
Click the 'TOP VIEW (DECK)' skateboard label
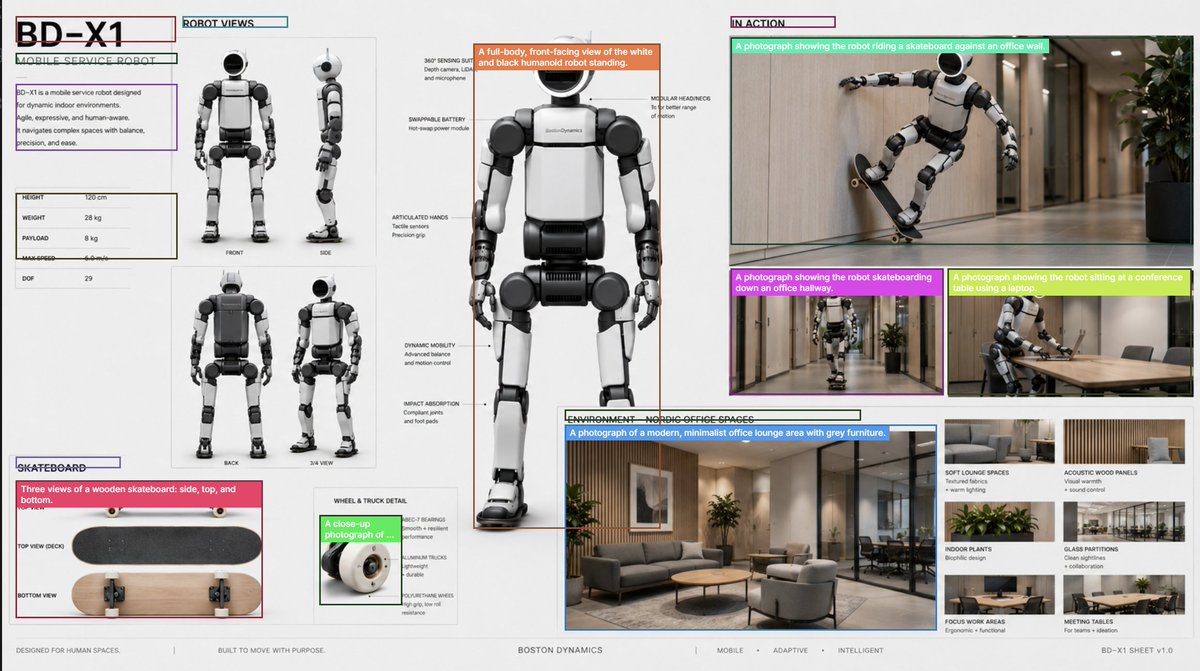40,546
